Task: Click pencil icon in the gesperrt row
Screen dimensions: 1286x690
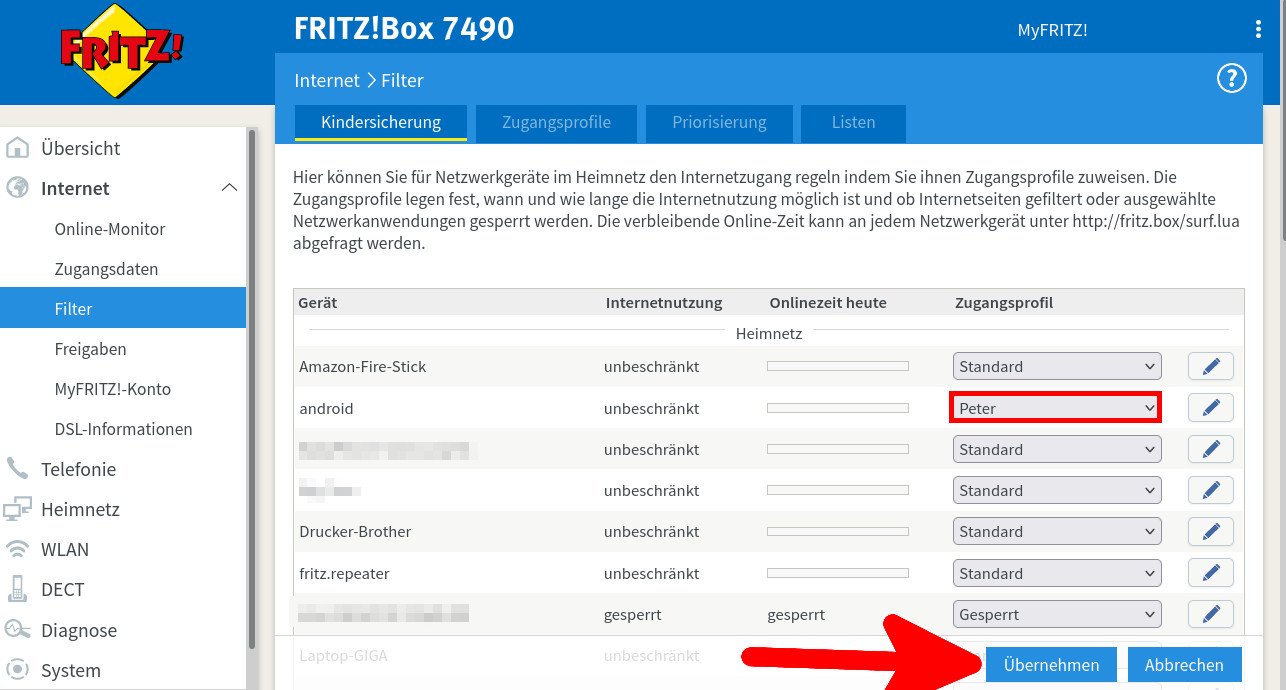Action: pyautogui.click(x=1211, y=615)
